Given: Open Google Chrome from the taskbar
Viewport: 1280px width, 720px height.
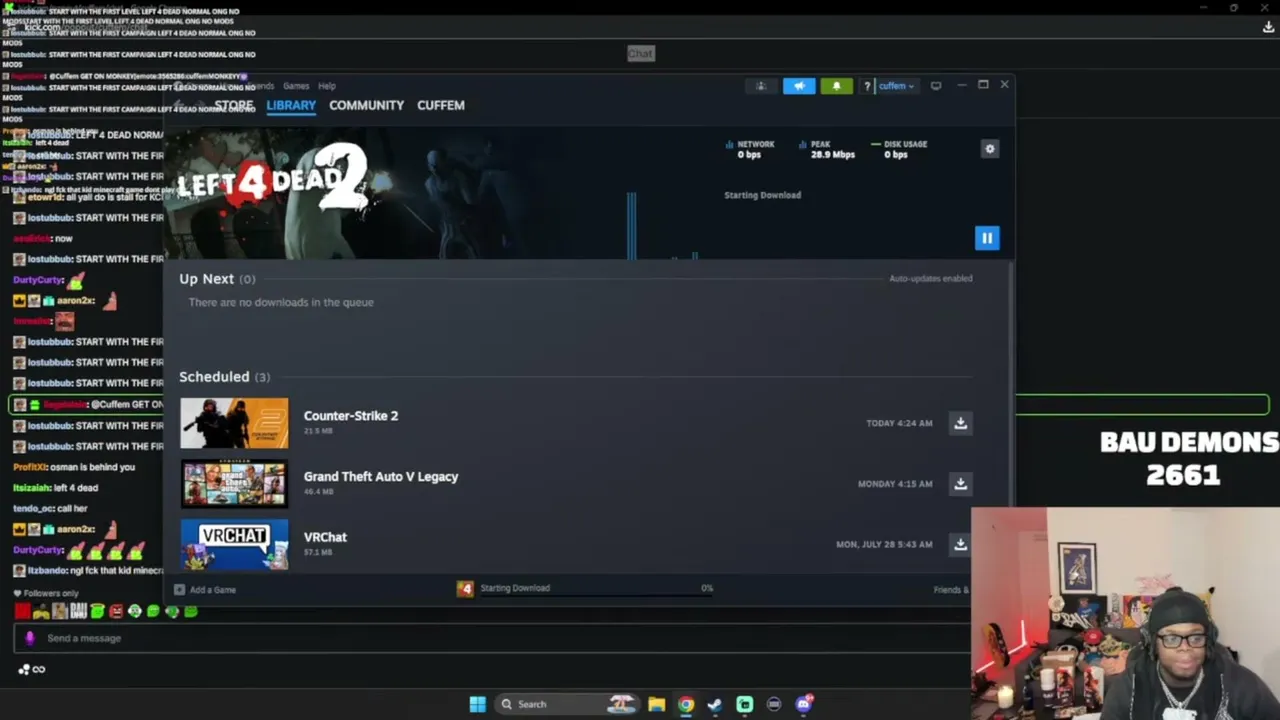Looking at the screenshot, I should [x=686, y=704].
